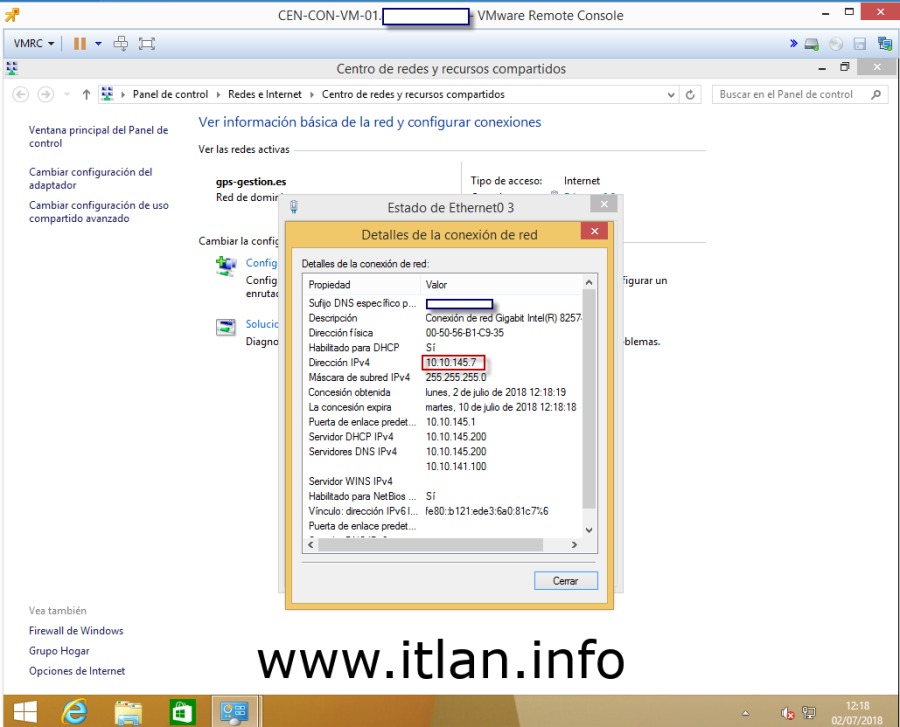The width and height of the screenshot is (900, 727).
Task: Click 'Redes e Internet' in the breadcrumb
Action: (x=264, y=95)
